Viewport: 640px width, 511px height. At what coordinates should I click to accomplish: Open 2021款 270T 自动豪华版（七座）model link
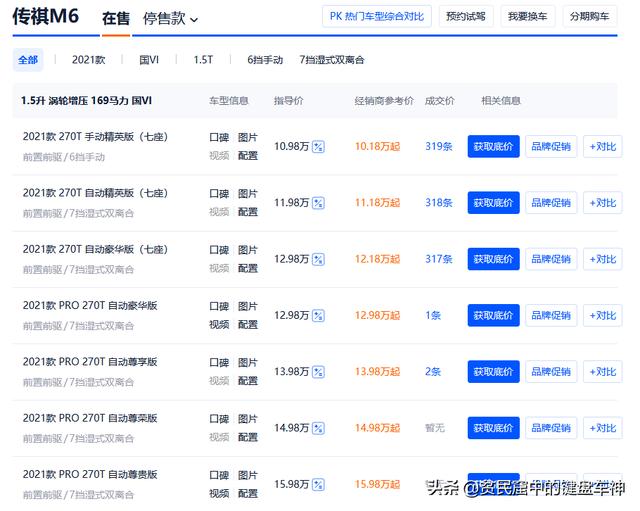point(95,249)
